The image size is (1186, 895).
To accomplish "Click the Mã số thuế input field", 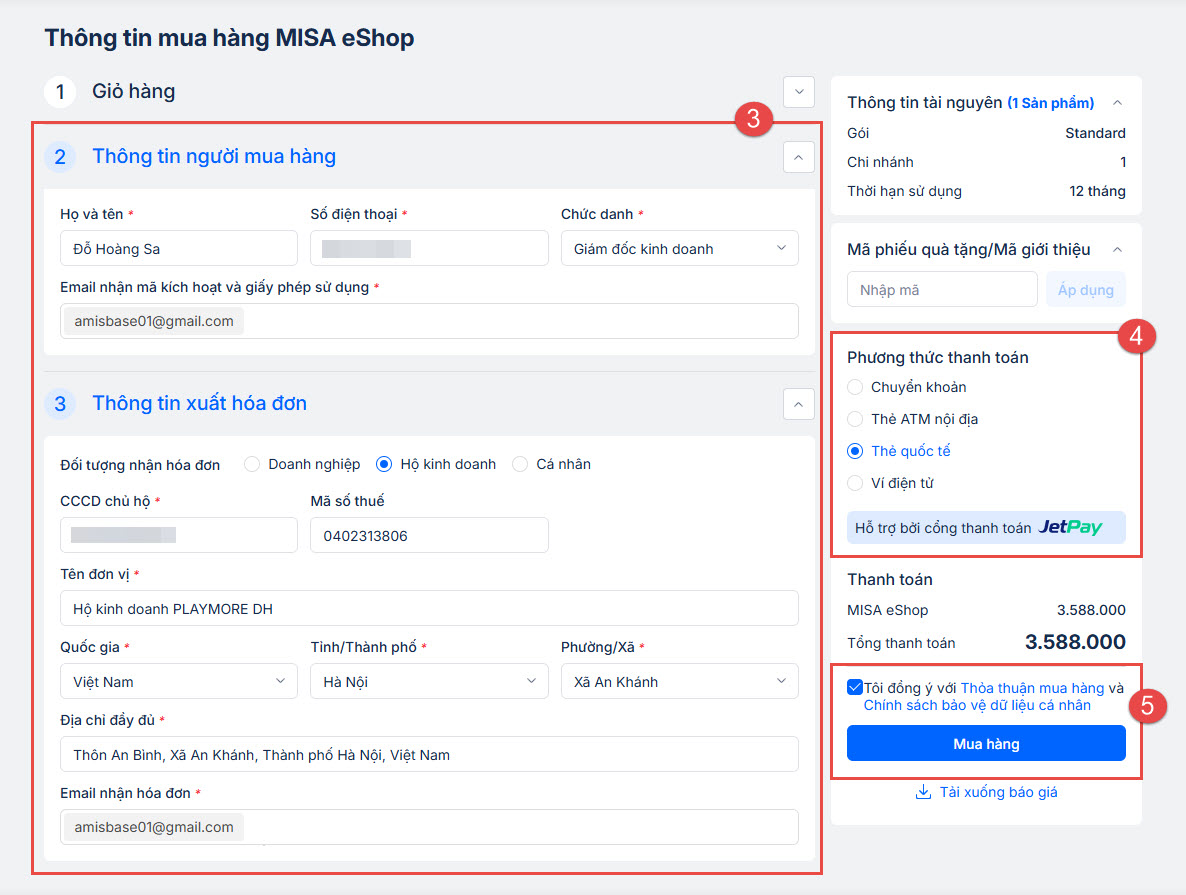I will coord(429,536).
